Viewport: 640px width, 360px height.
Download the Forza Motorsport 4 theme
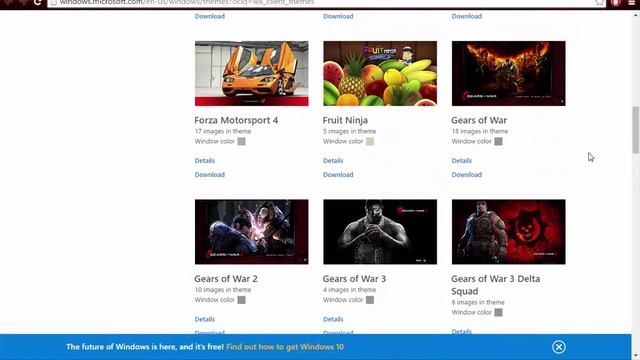210,175
